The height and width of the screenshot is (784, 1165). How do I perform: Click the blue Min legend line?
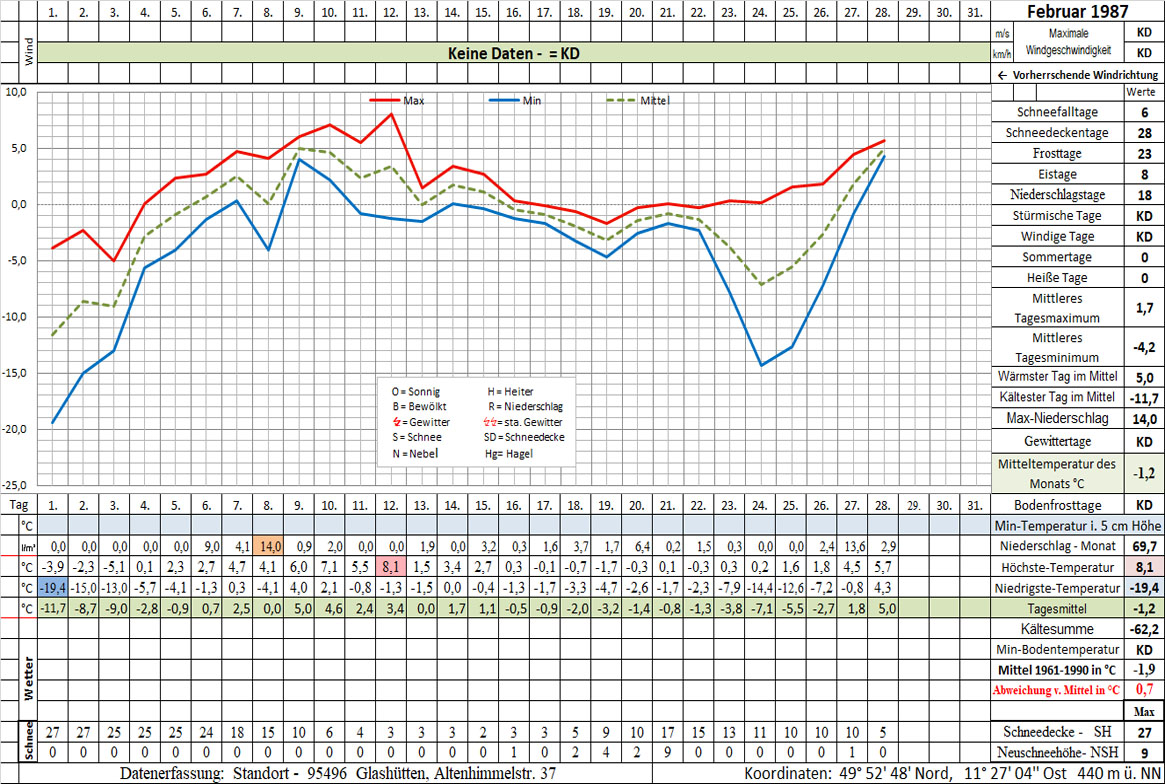tap(503, 101)
